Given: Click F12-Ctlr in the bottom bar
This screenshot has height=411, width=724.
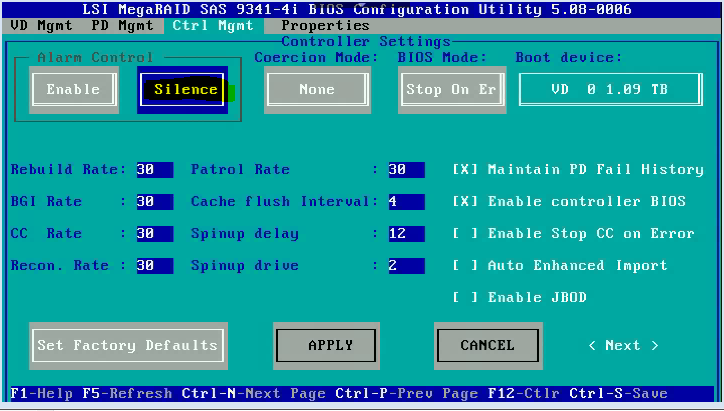Looking at the screenshot, I should pos(524,393).
